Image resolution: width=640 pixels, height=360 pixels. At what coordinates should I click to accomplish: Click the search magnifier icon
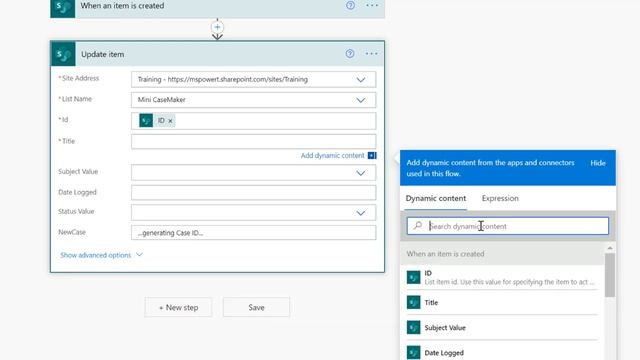point(418,226)
